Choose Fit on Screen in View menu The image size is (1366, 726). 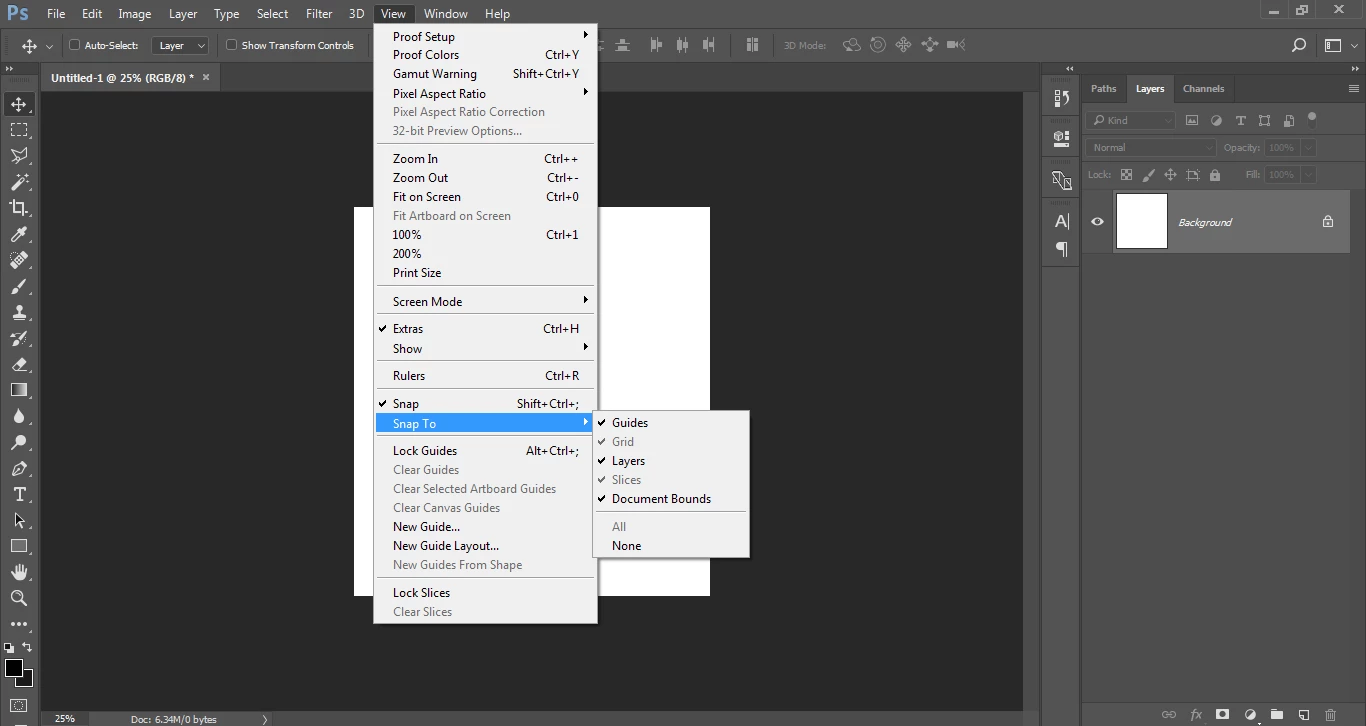tap(485, 197)
